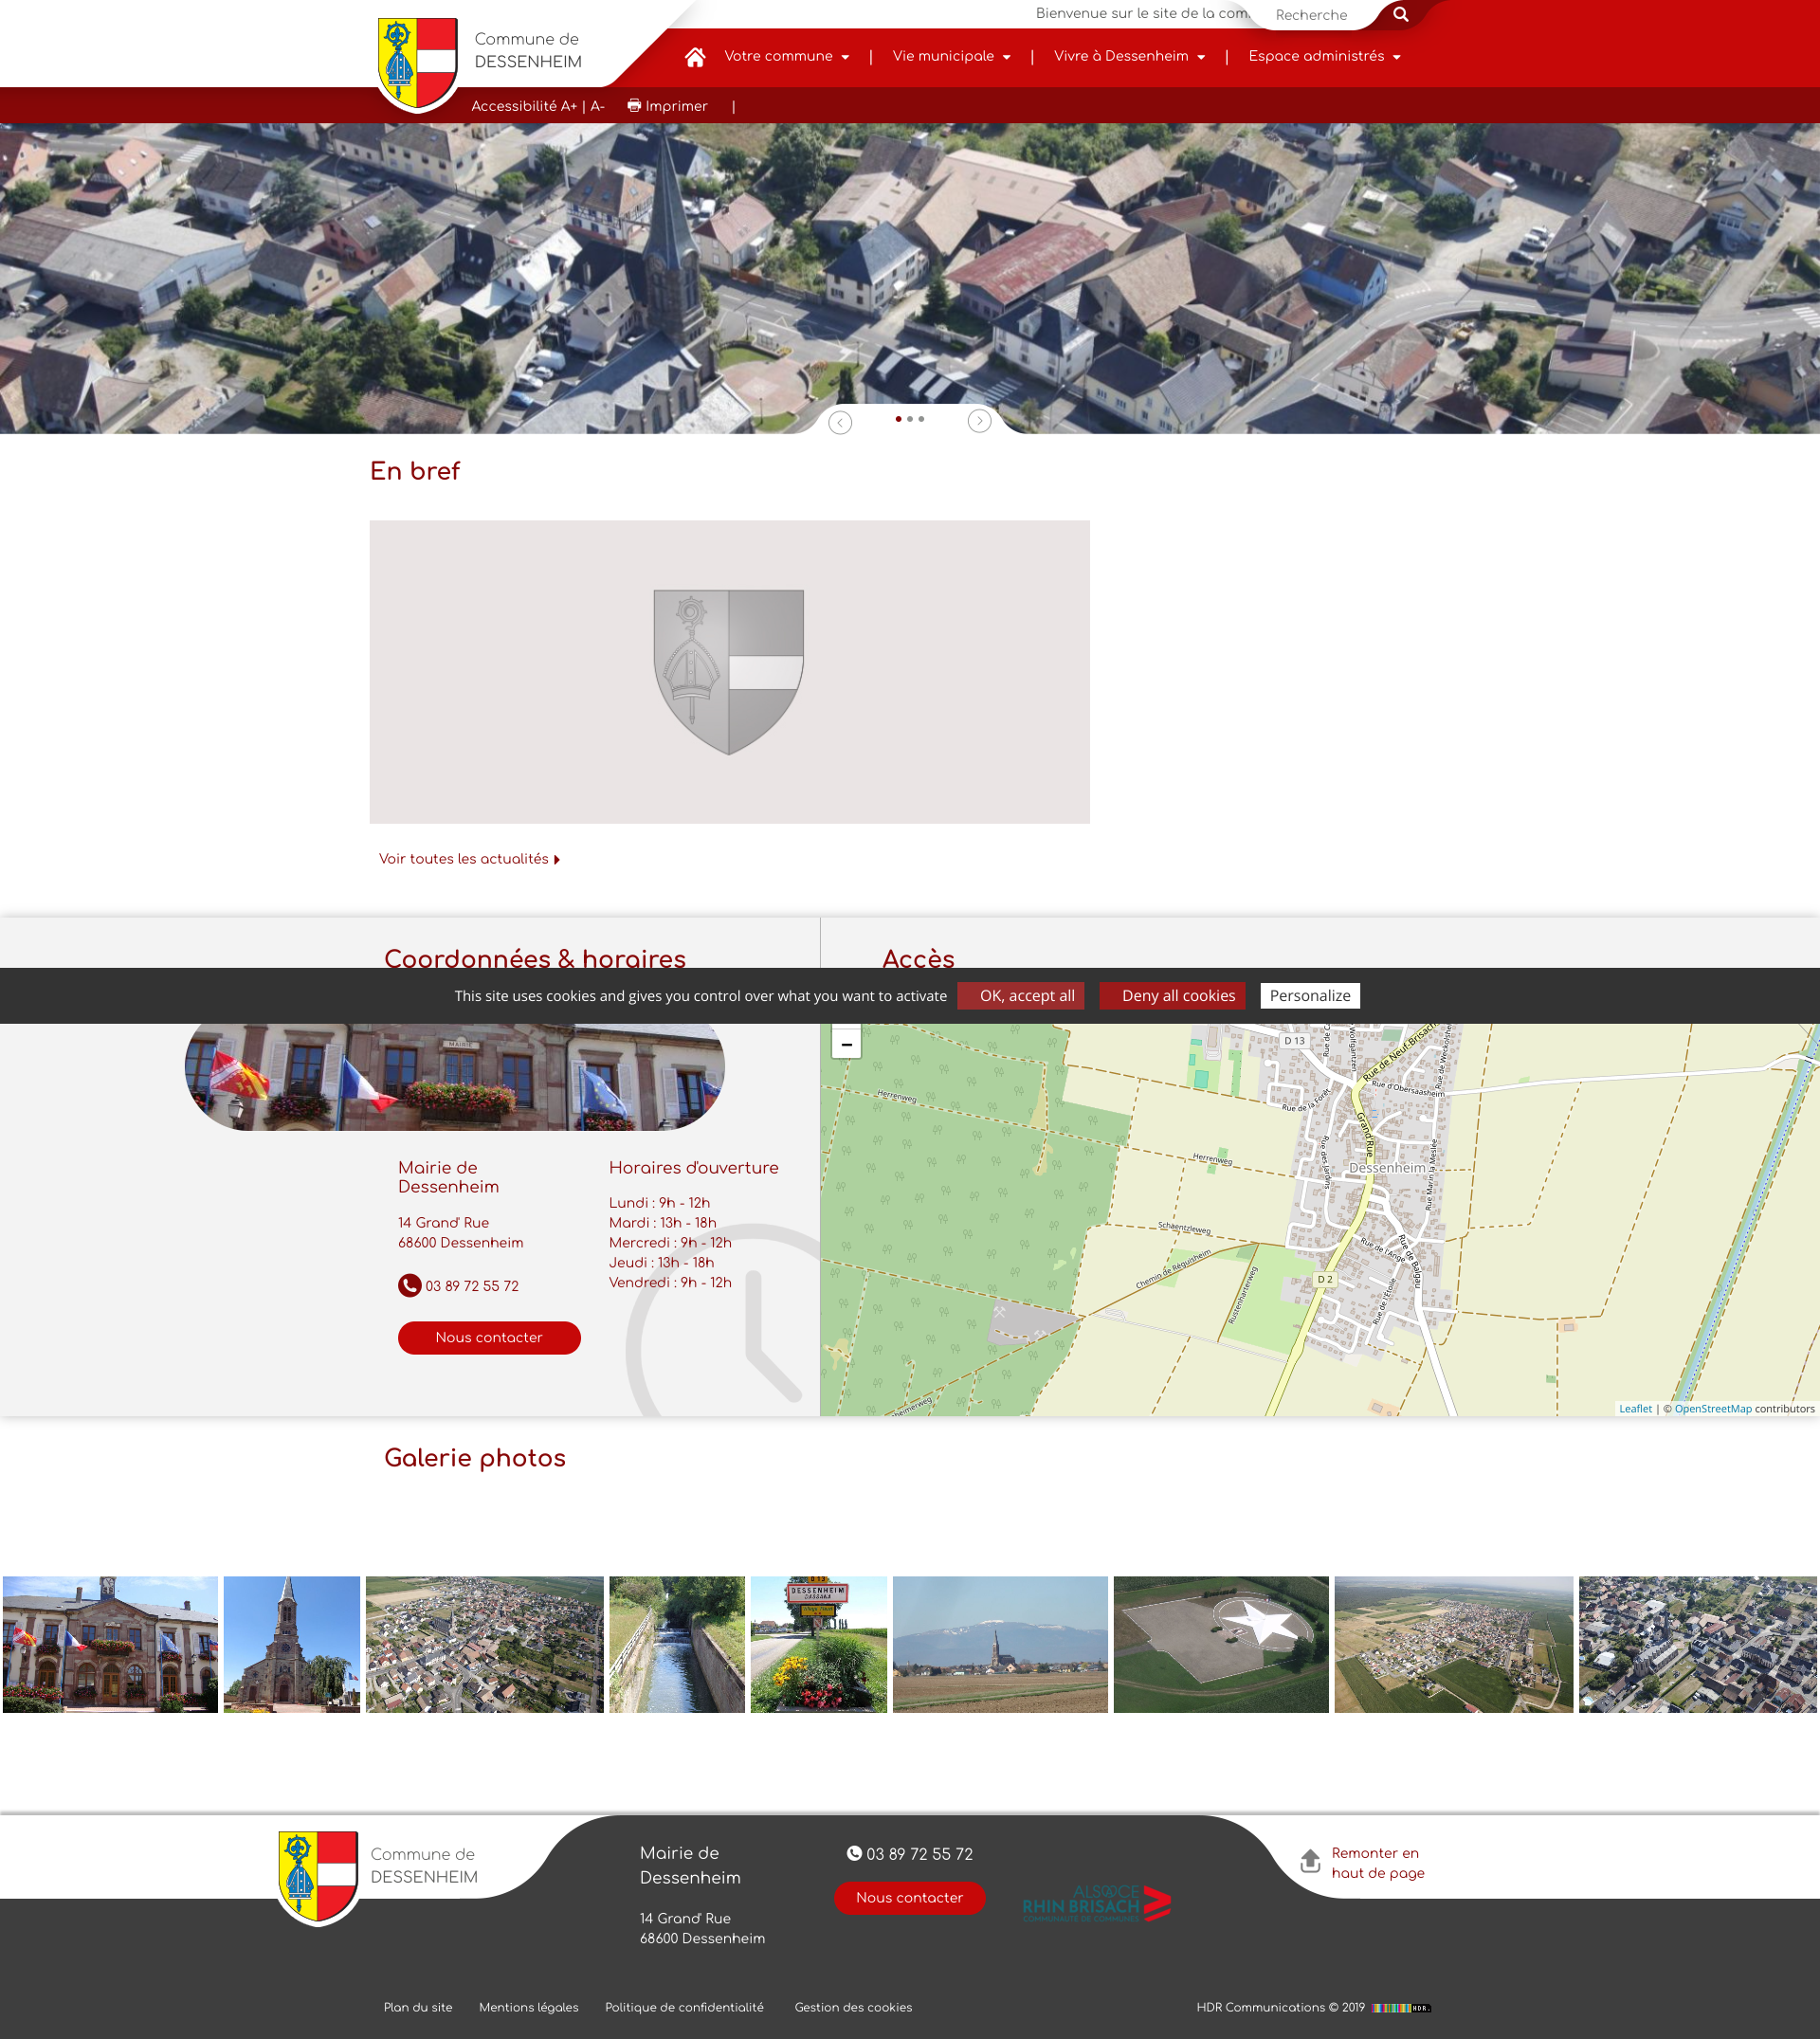Go to homepage via the house icon
The width and height of the screenshot is (1820, 2039).
click(695, 56)
